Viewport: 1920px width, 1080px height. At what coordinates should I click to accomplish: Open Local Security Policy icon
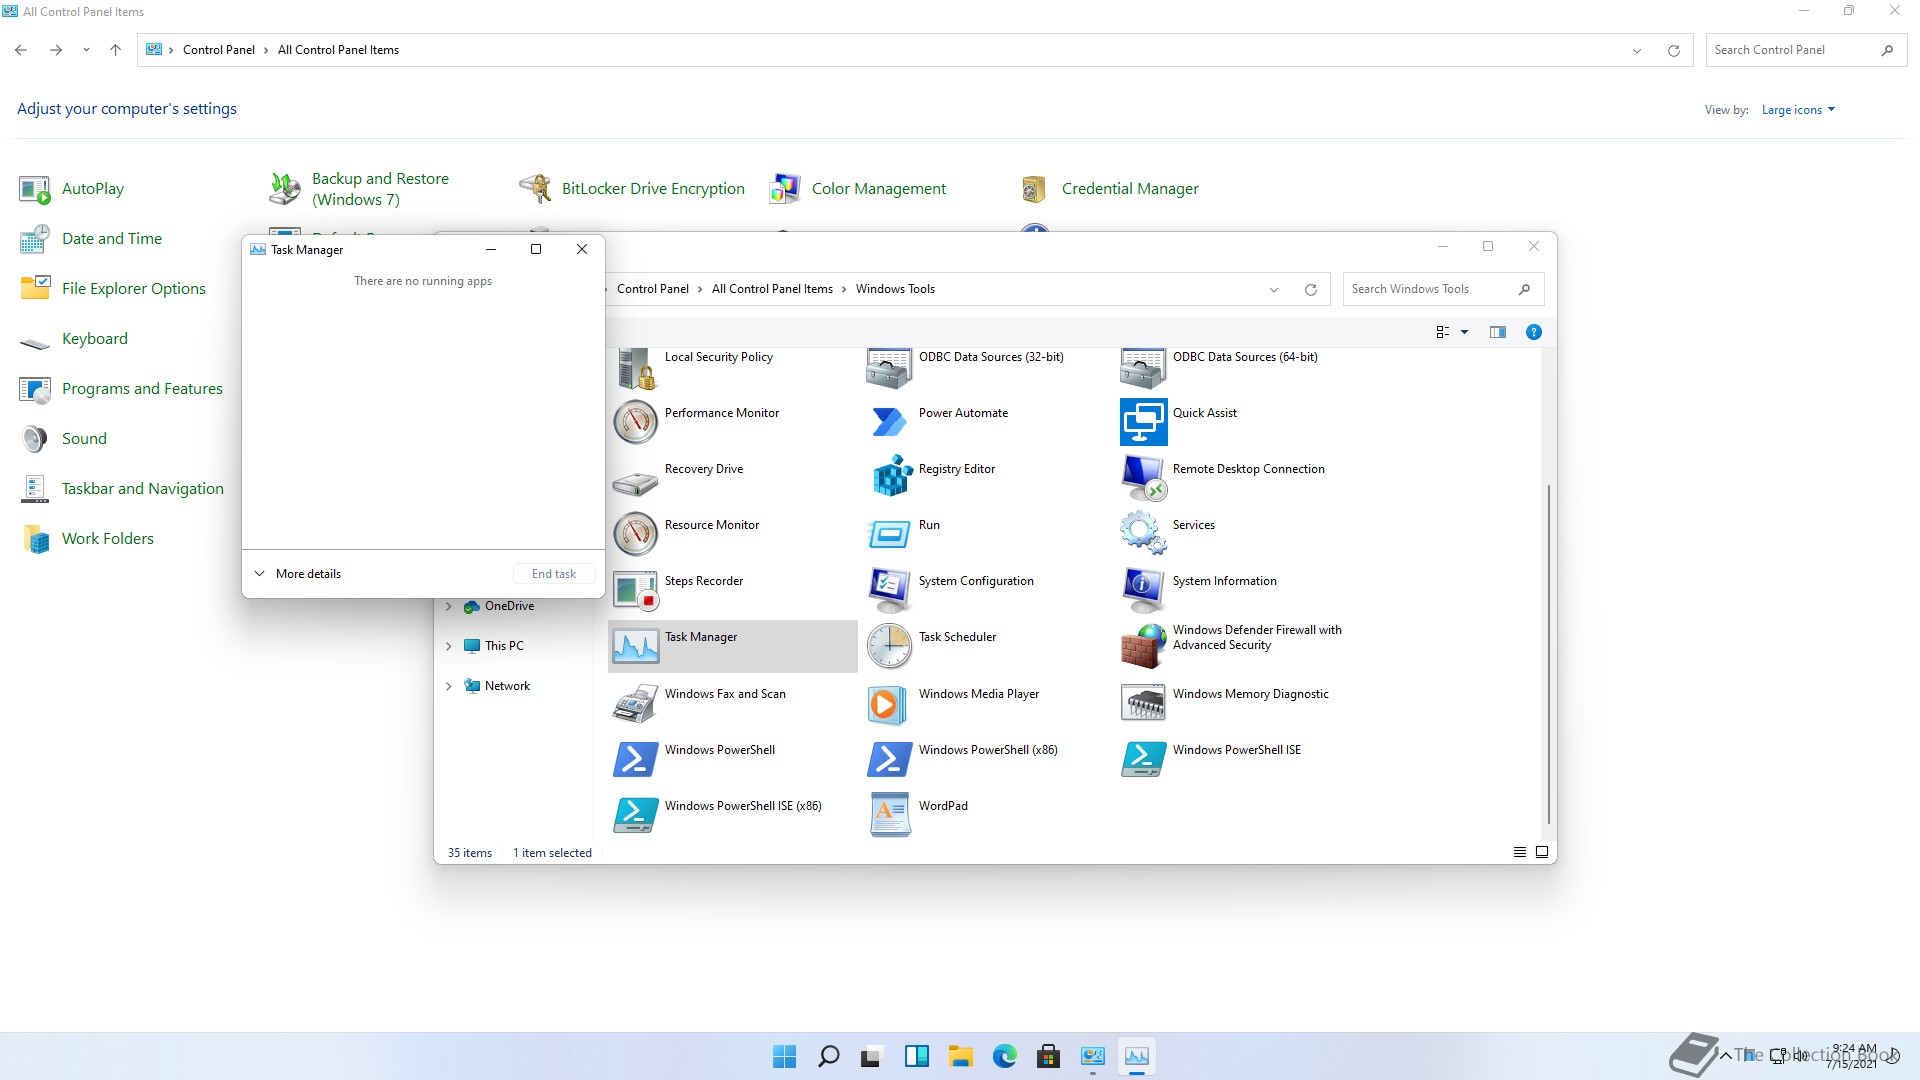click(636, 368)
